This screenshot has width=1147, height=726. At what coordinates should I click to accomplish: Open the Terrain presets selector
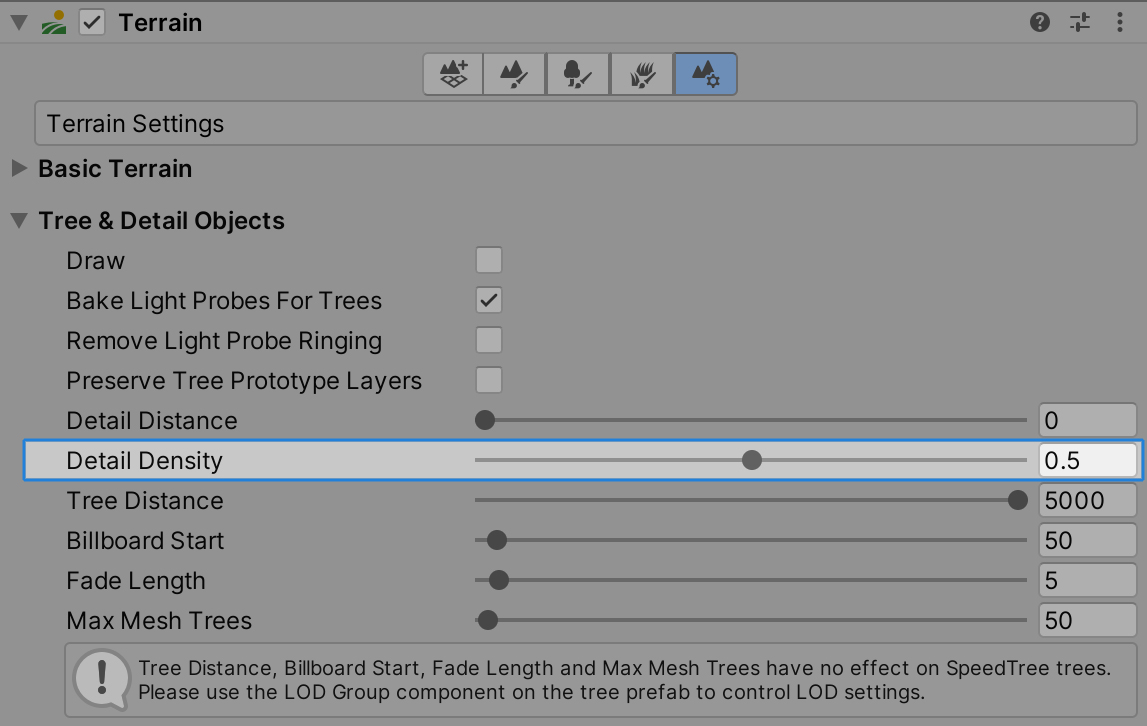tap(1079, 21)
